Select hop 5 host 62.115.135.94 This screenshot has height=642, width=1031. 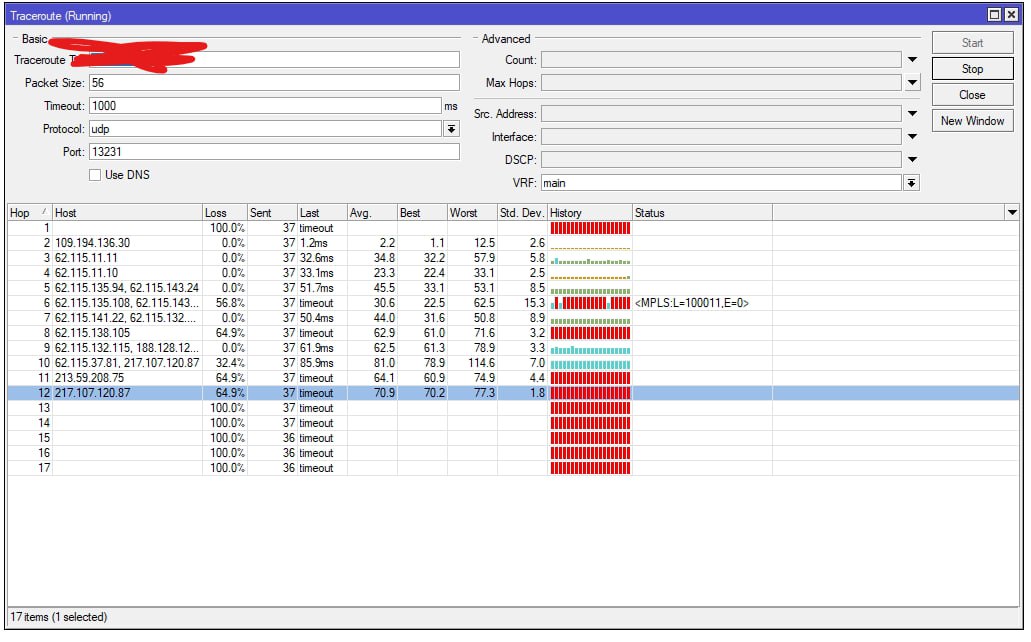coord(126,288)
